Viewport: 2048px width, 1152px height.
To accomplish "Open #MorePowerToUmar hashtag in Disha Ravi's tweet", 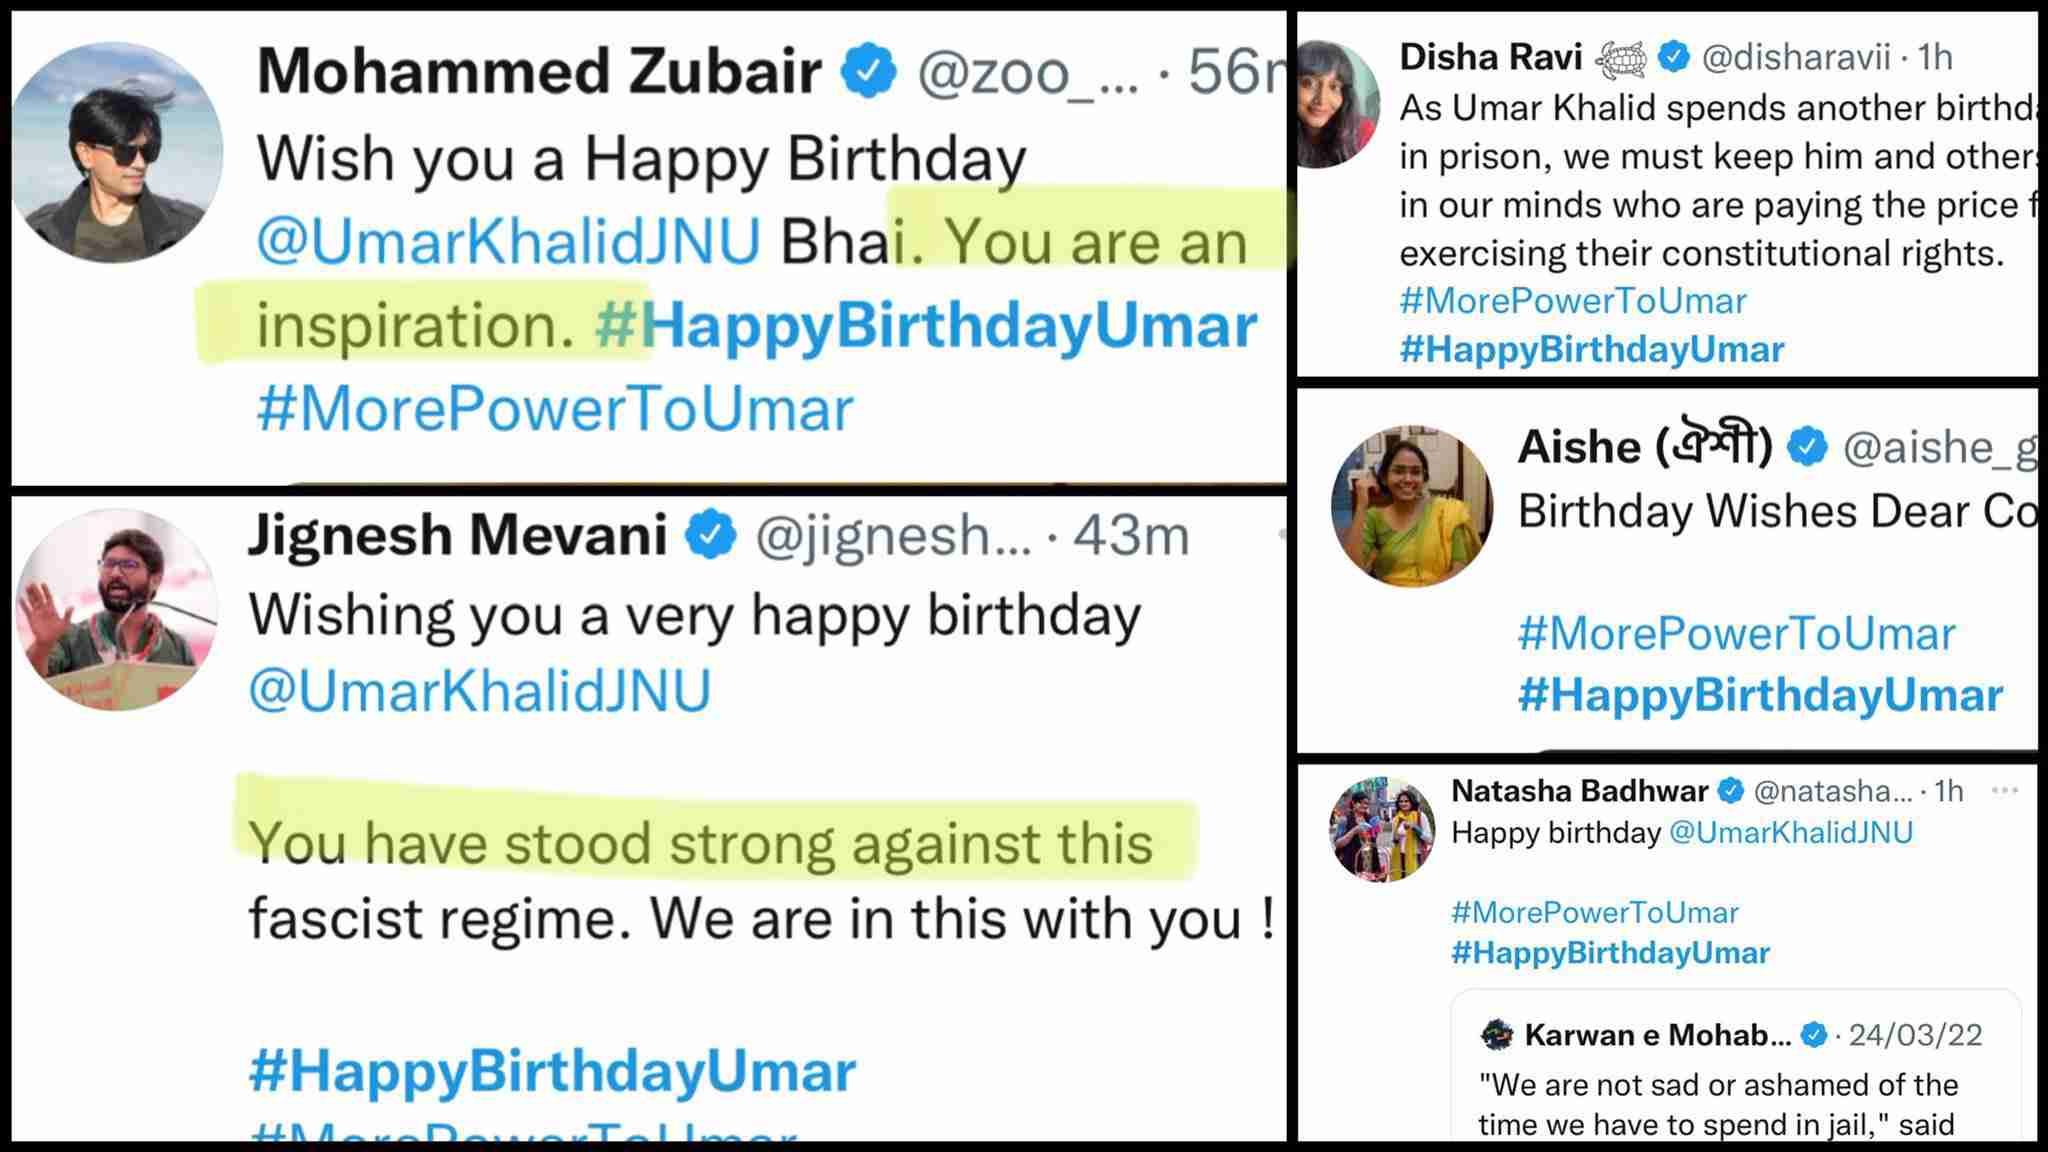I will (x=1573, y=301).
